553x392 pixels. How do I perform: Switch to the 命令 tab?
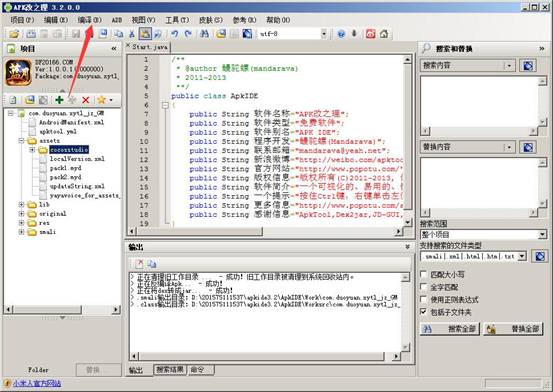click(x=201, y=369)
